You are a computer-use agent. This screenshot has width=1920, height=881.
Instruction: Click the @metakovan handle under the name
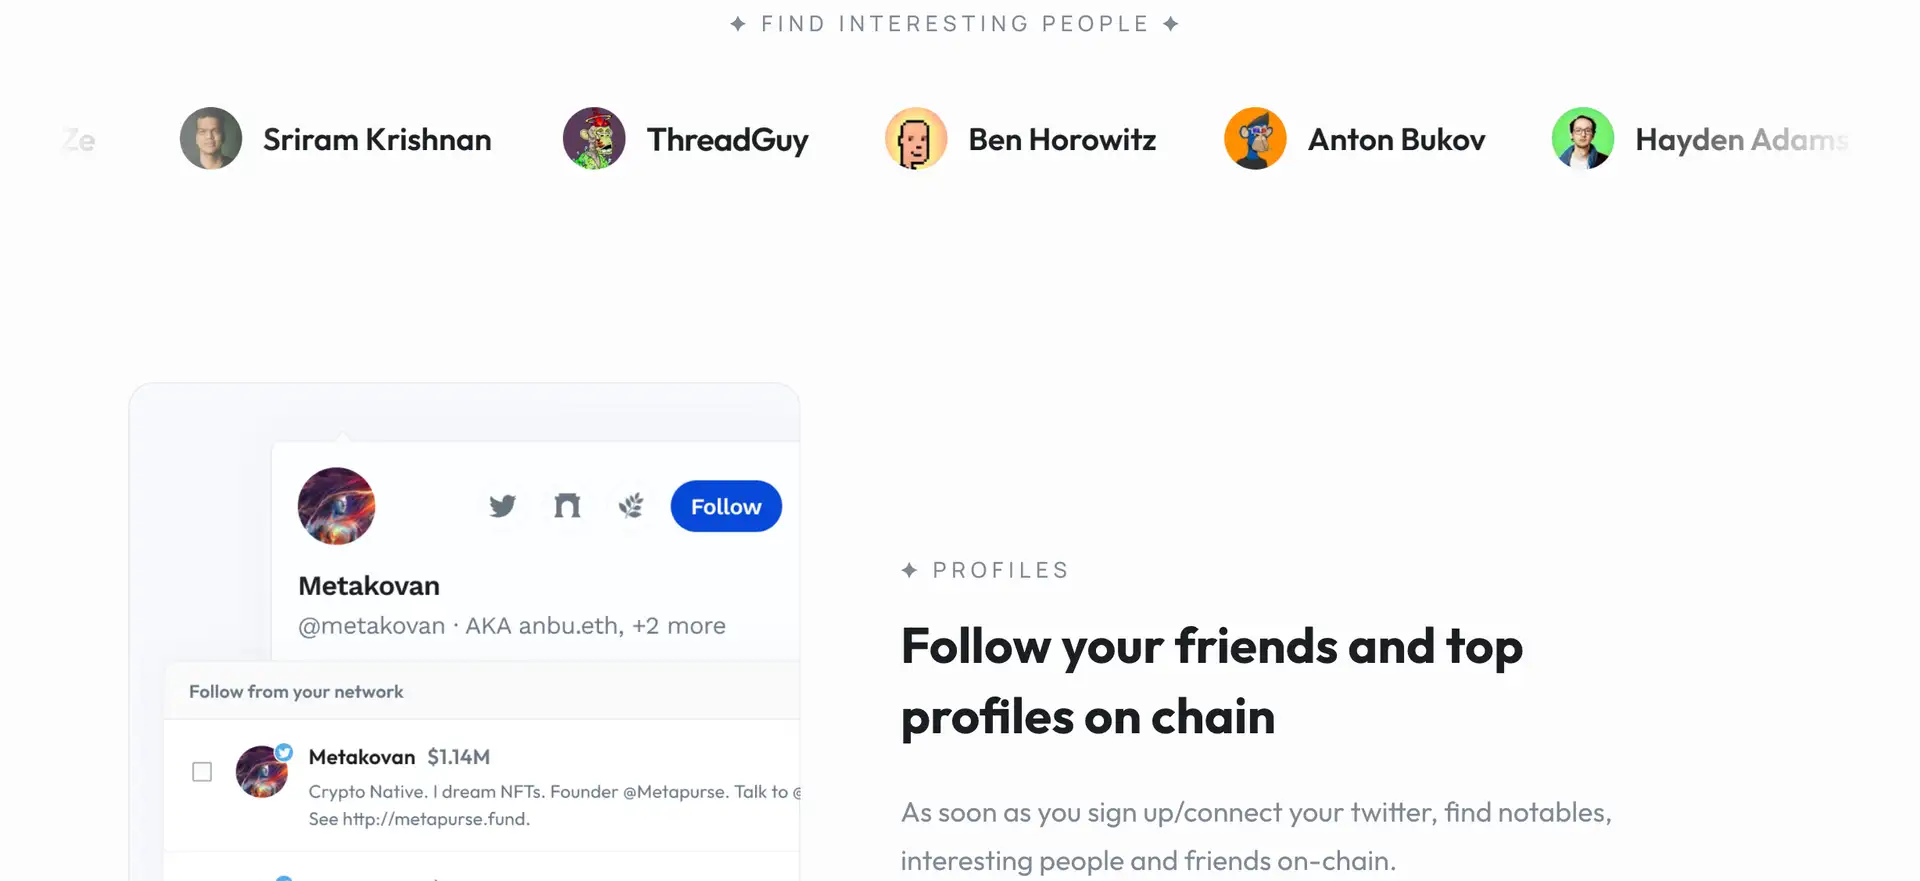tap(372, 626)
